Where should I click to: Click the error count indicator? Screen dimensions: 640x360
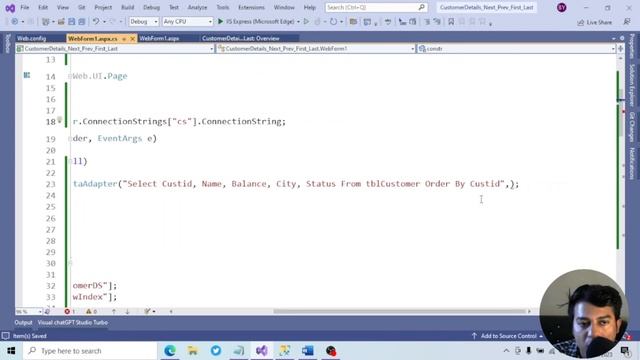pyautogui.click(x=69, y=311)
